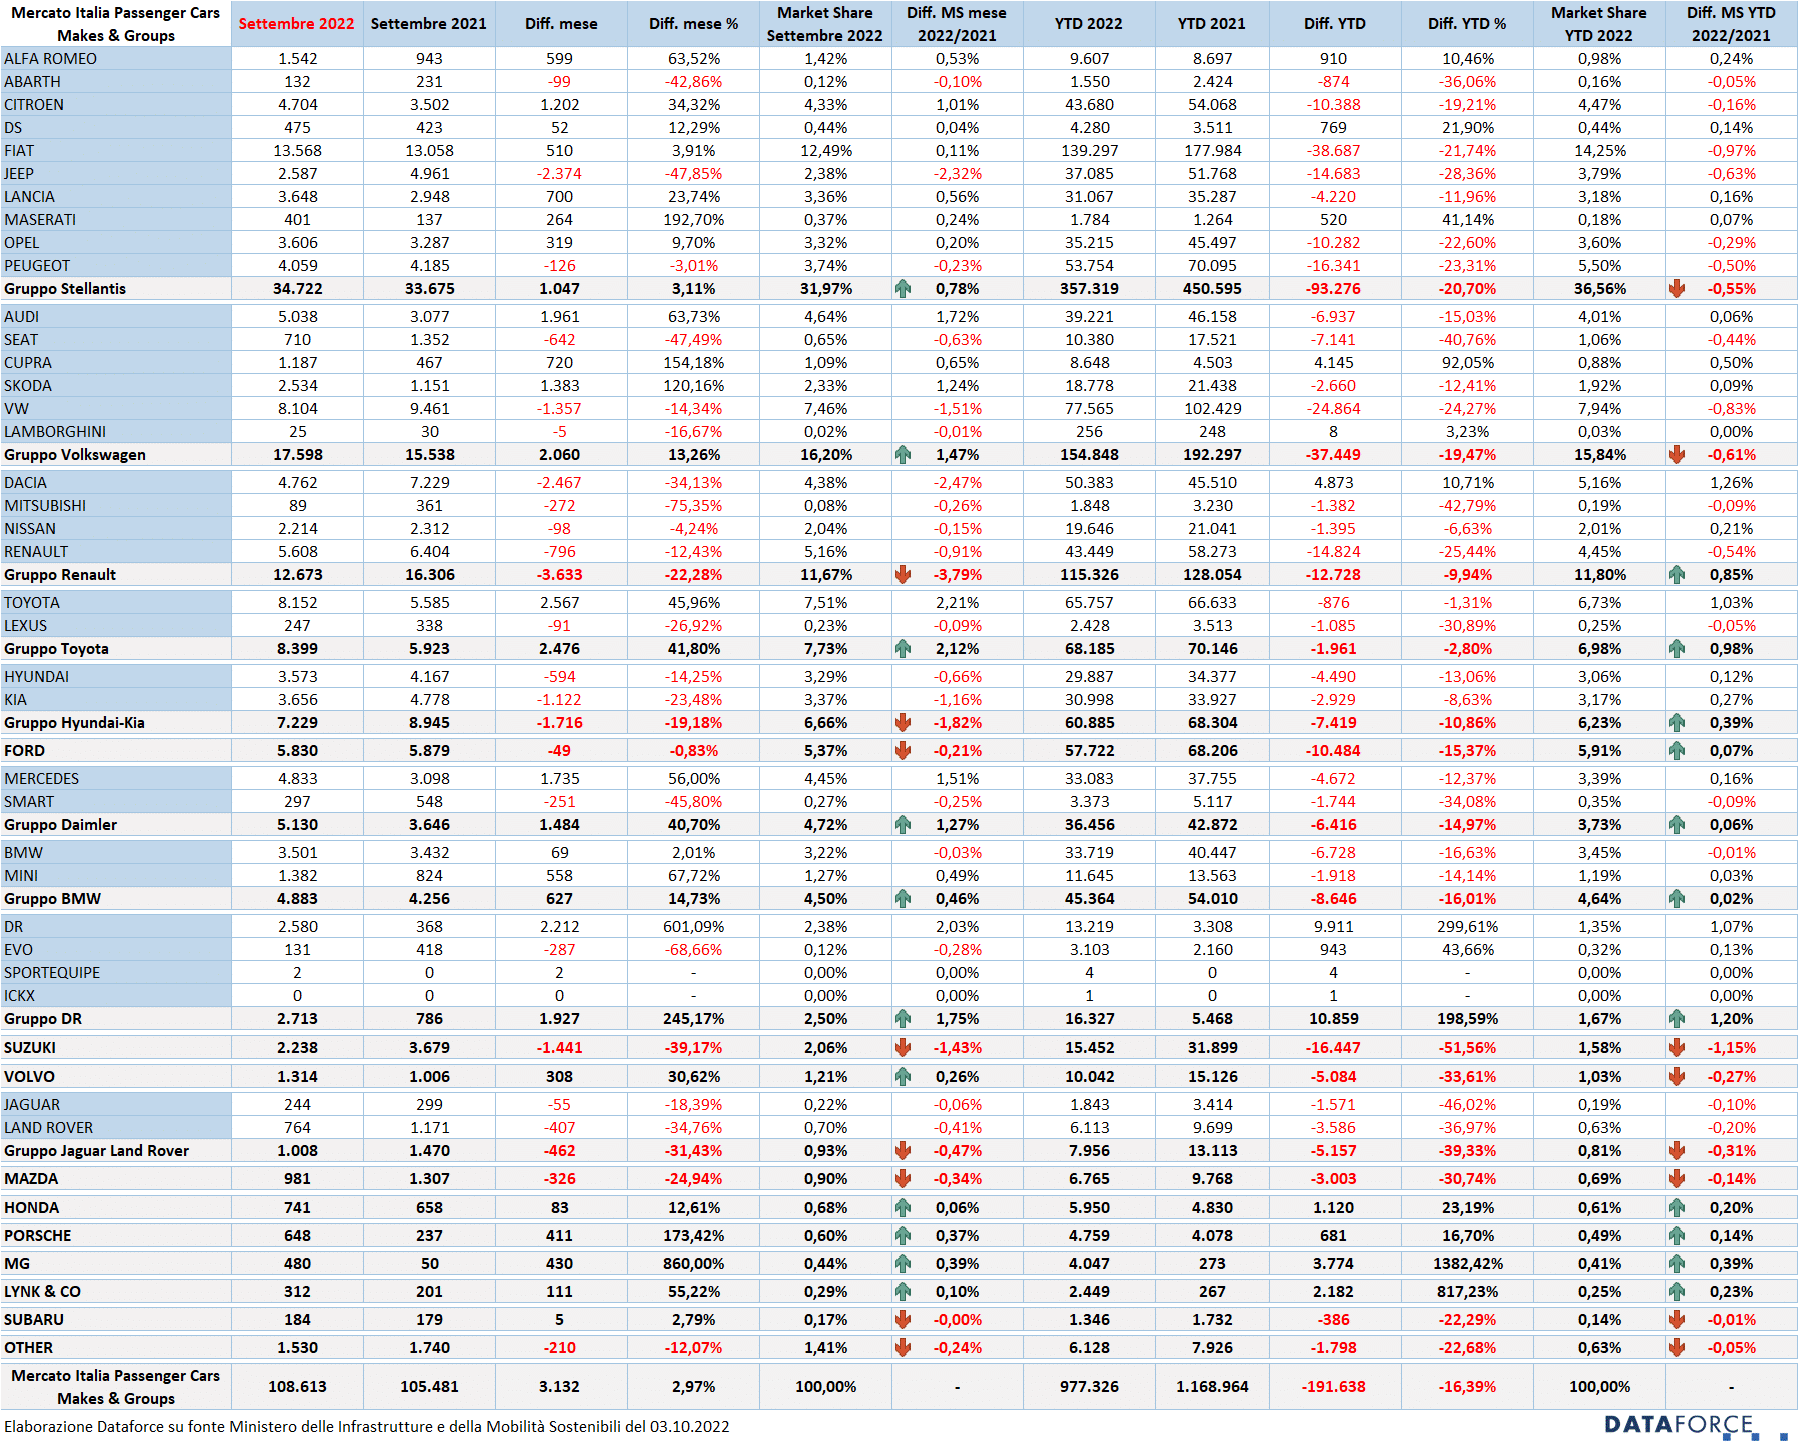
Task: Click the green up arrow in LYNK & CO YTD share column
Action: [x=1677, y=1292]
